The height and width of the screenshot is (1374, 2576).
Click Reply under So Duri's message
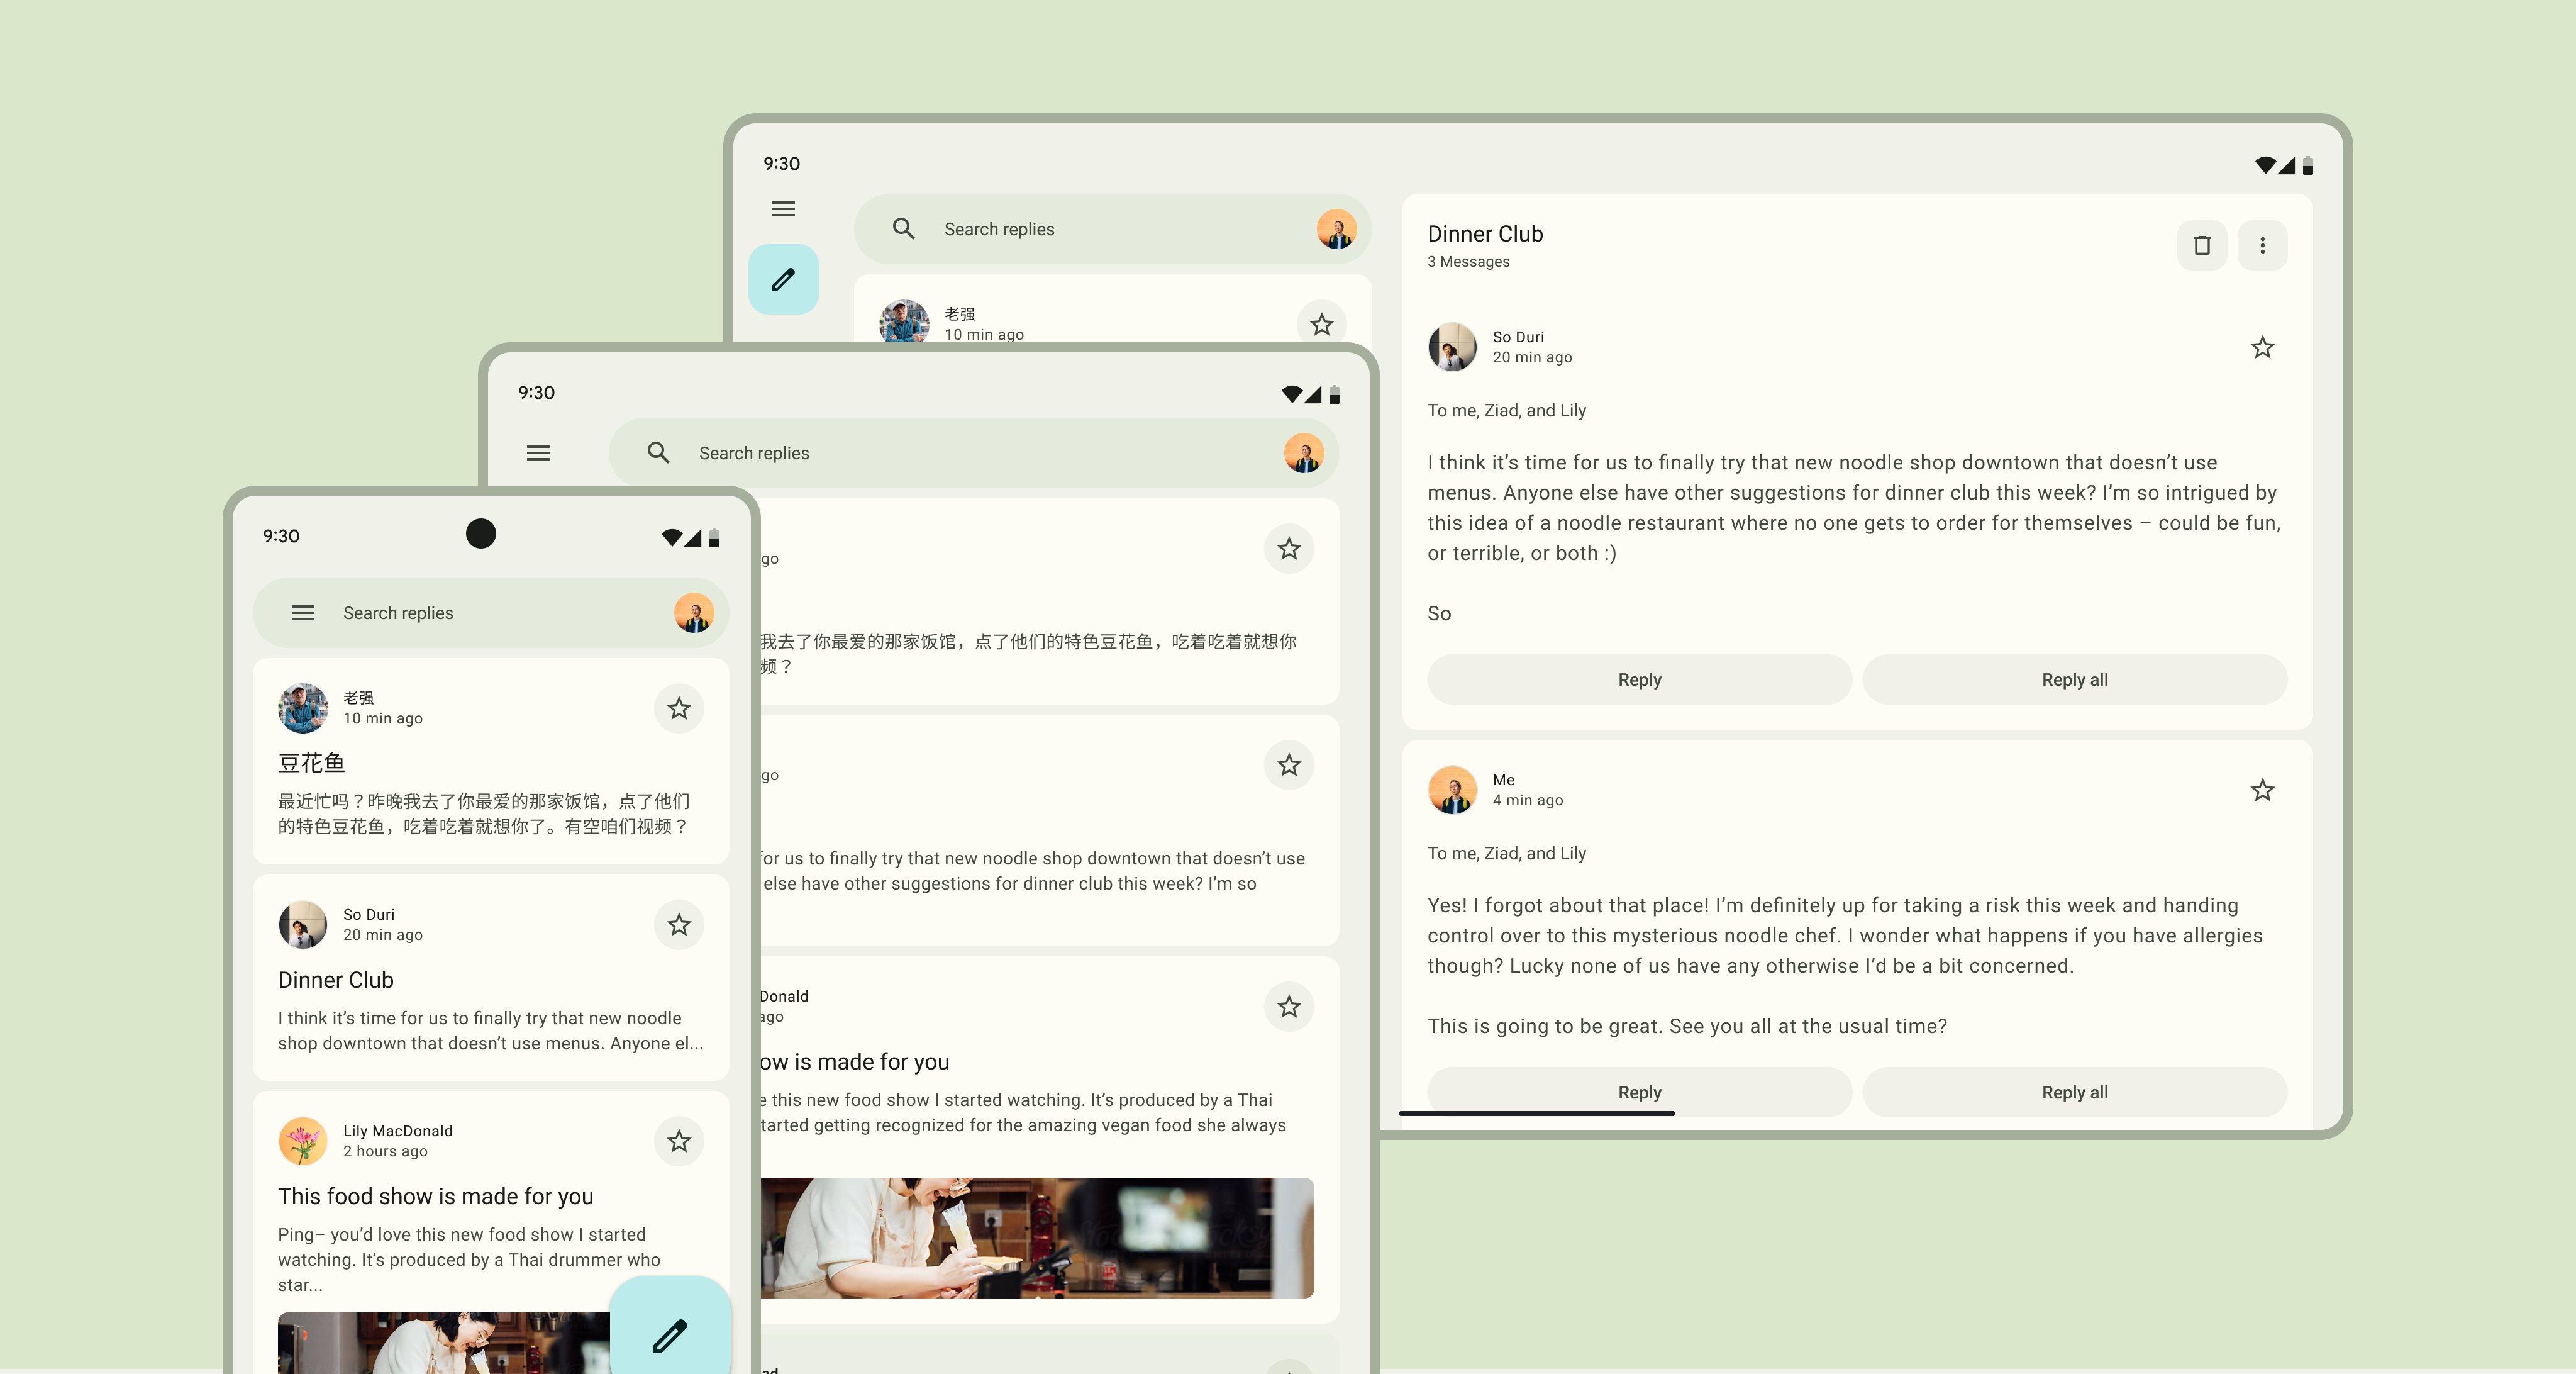click(1639, 680)
